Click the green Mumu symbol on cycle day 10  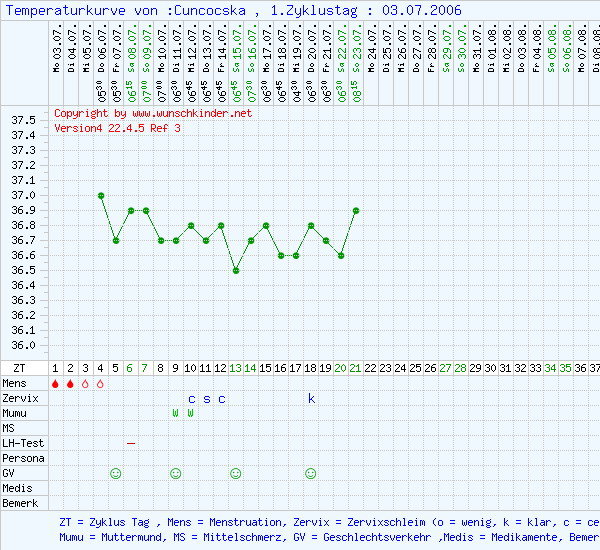191,413
